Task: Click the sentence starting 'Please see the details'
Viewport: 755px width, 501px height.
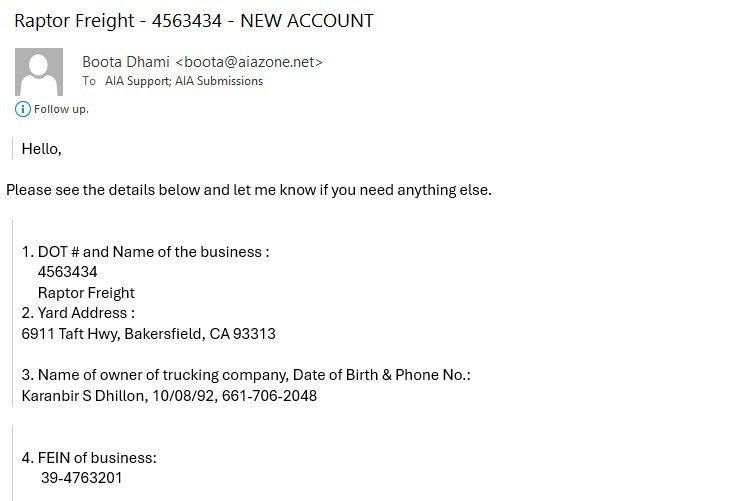Action: tap(249, 190)
